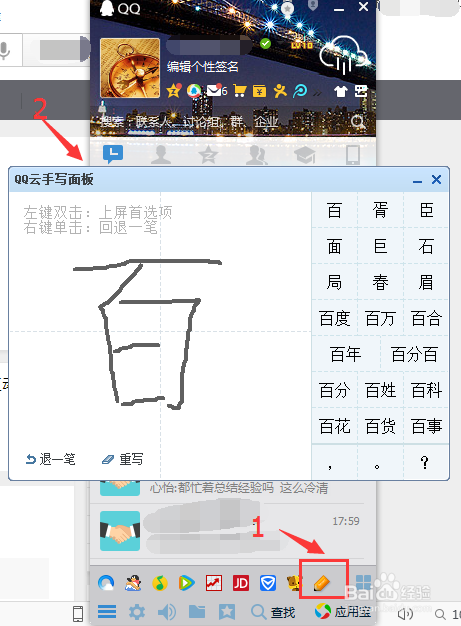Select the phrase 百年
Image resolution: width=461 pixels, height=626 pixels.
[x=346, y=354]
